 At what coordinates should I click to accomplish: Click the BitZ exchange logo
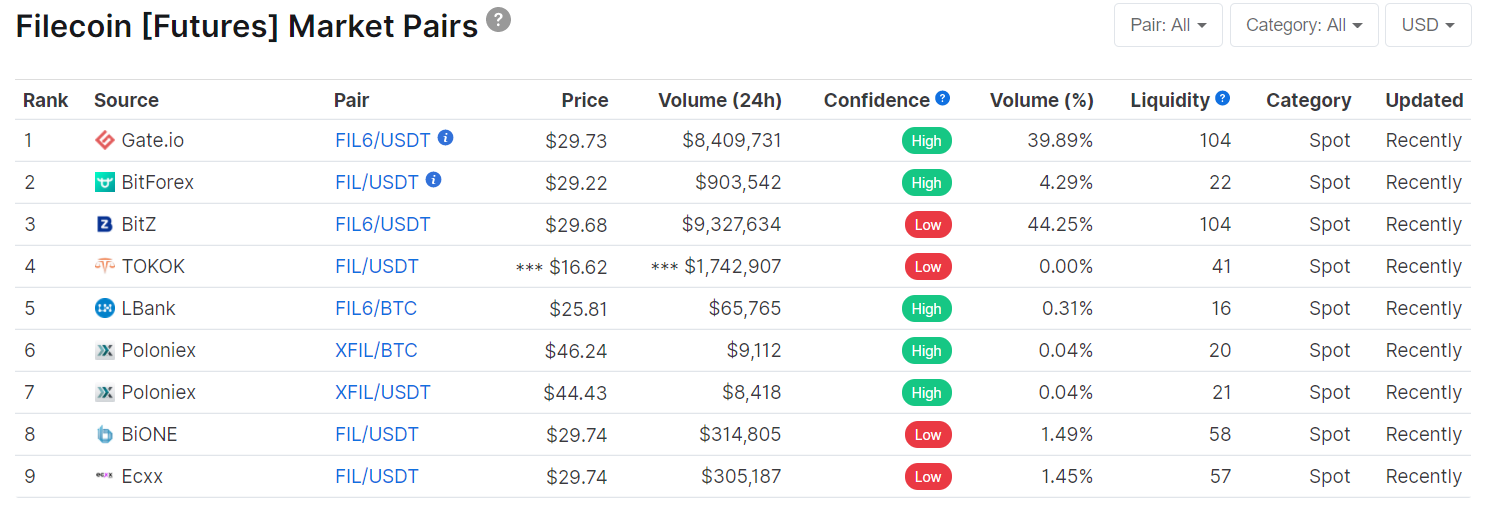(x=104, y=224)
